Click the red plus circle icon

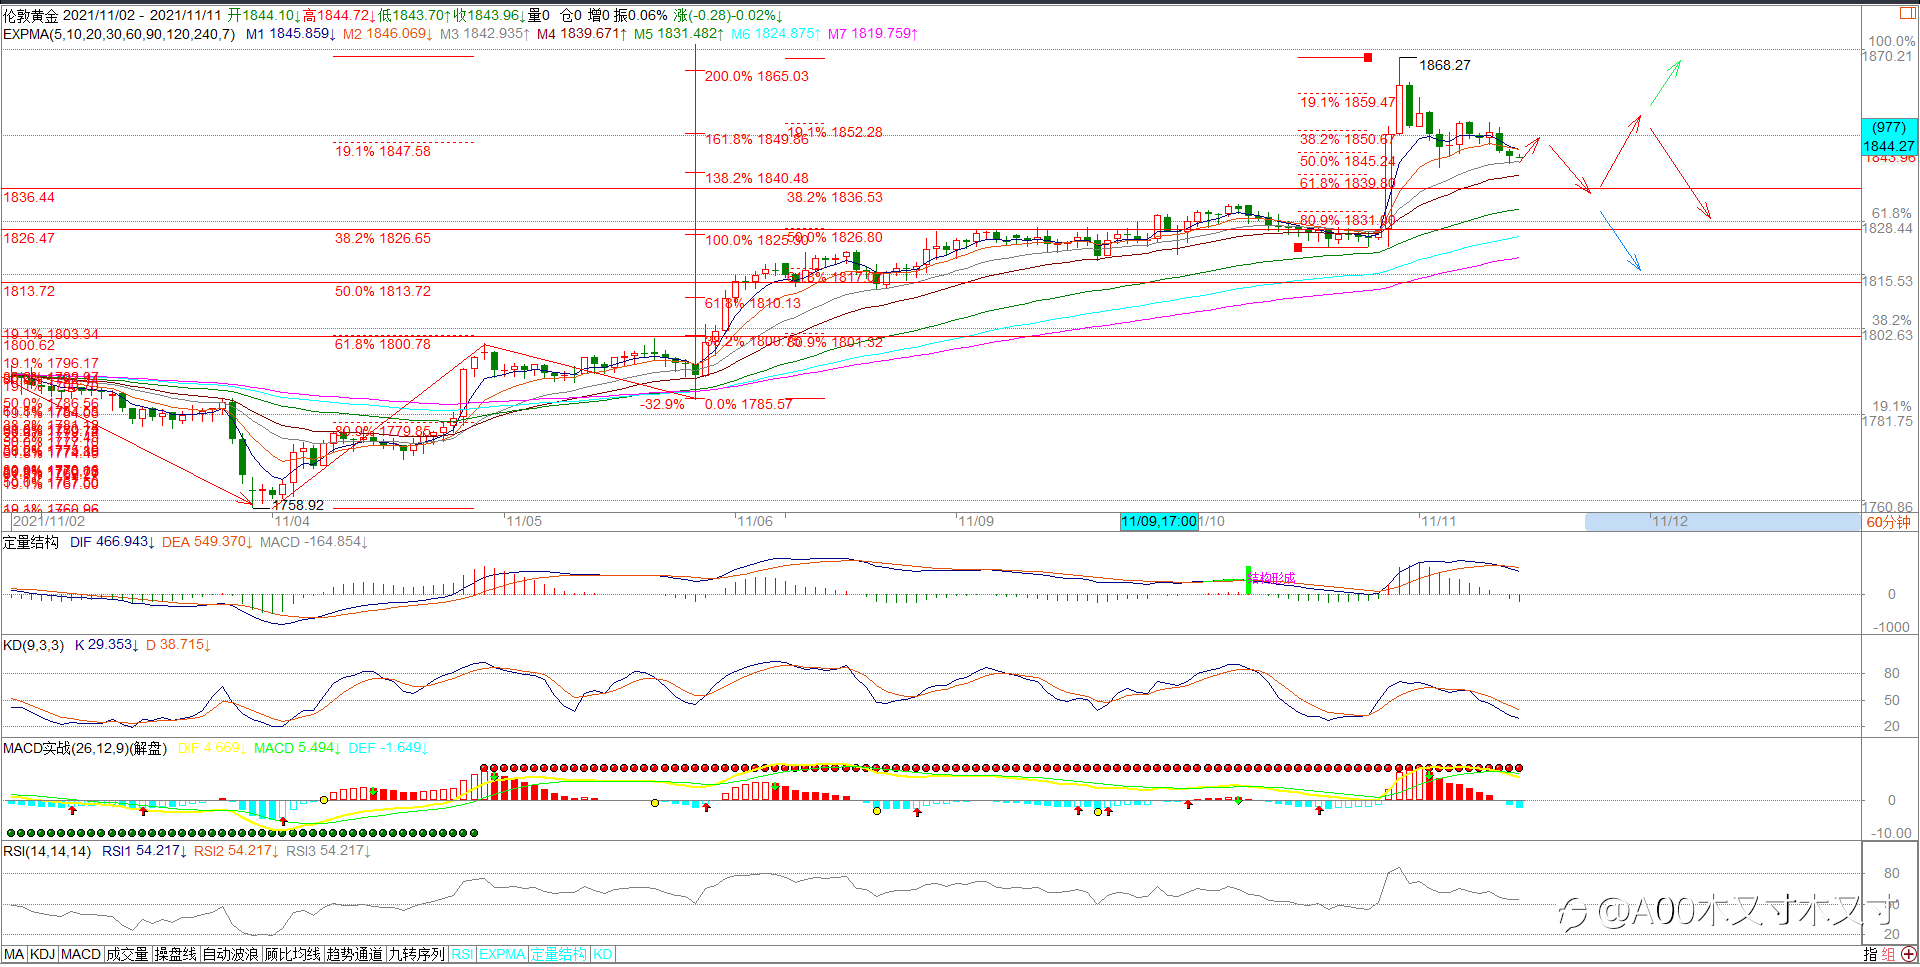click(x=1909, y=955)
